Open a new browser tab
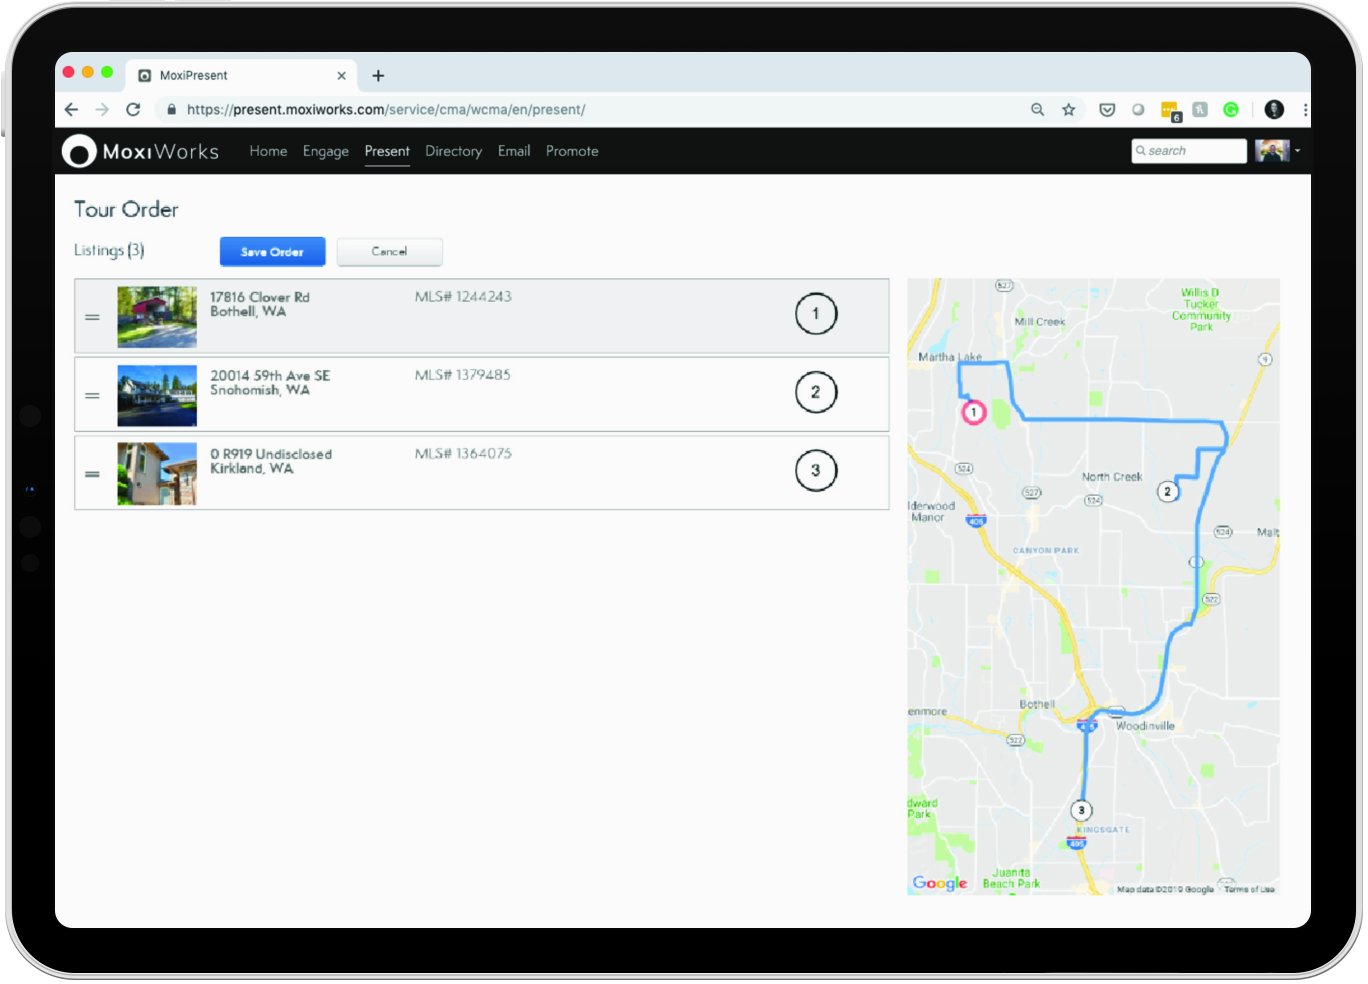This screenshot has width=1368, height=984. [x=378, y=76]
